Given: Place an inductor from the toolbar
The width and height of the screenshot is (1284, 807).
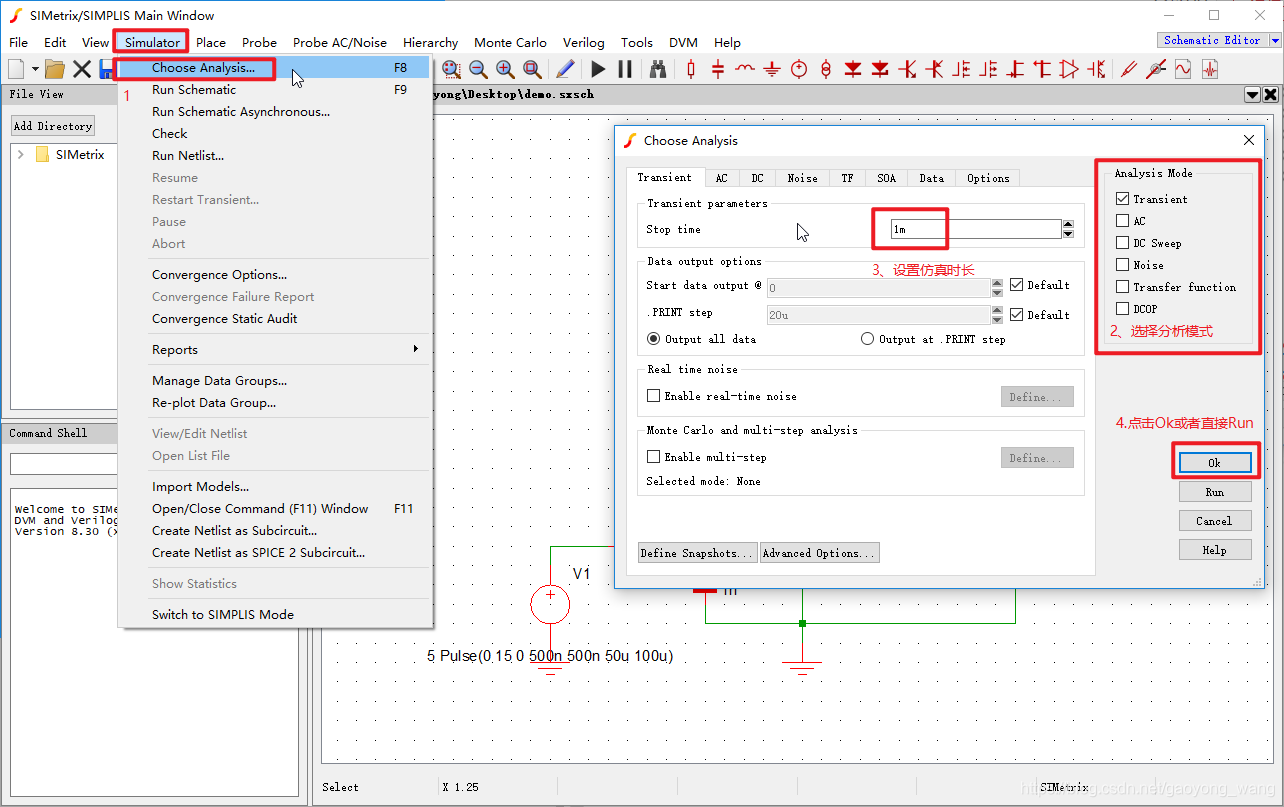Looking at the screenshot, I should [745, 69].
